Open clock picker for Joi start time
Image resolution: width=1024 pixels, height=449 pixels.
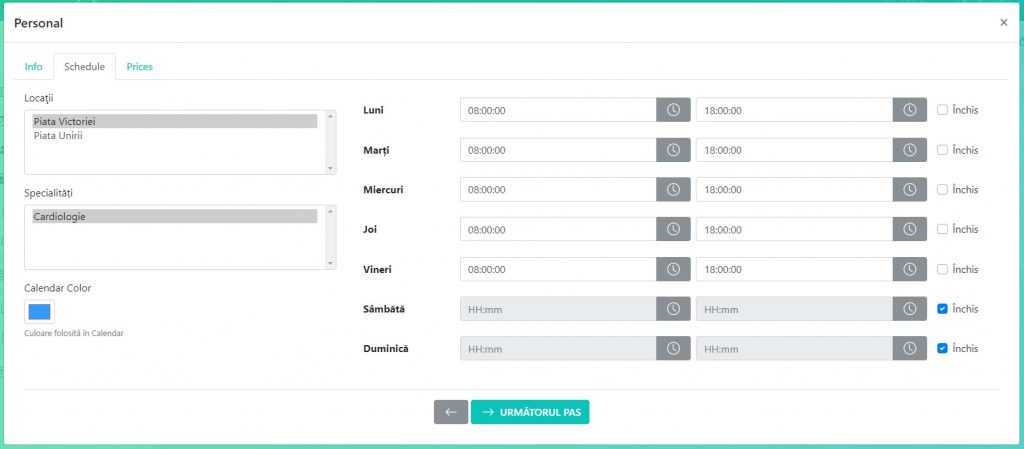tap(673, 229)
